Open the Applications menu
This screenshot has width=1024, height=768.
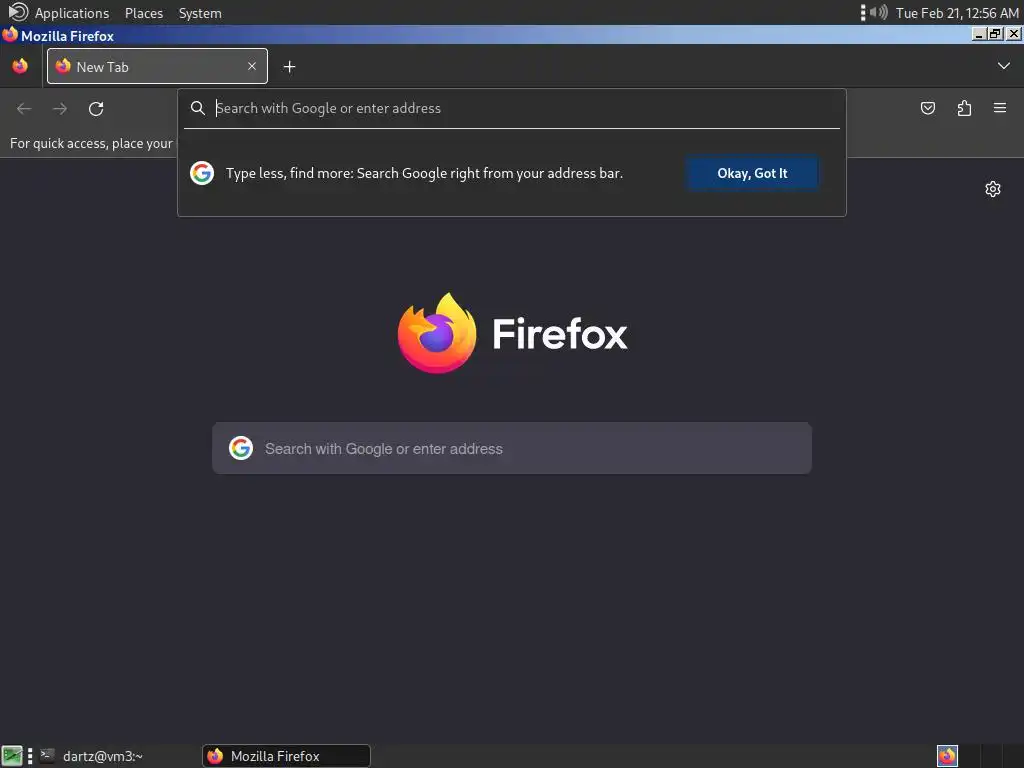click(71, 13)
